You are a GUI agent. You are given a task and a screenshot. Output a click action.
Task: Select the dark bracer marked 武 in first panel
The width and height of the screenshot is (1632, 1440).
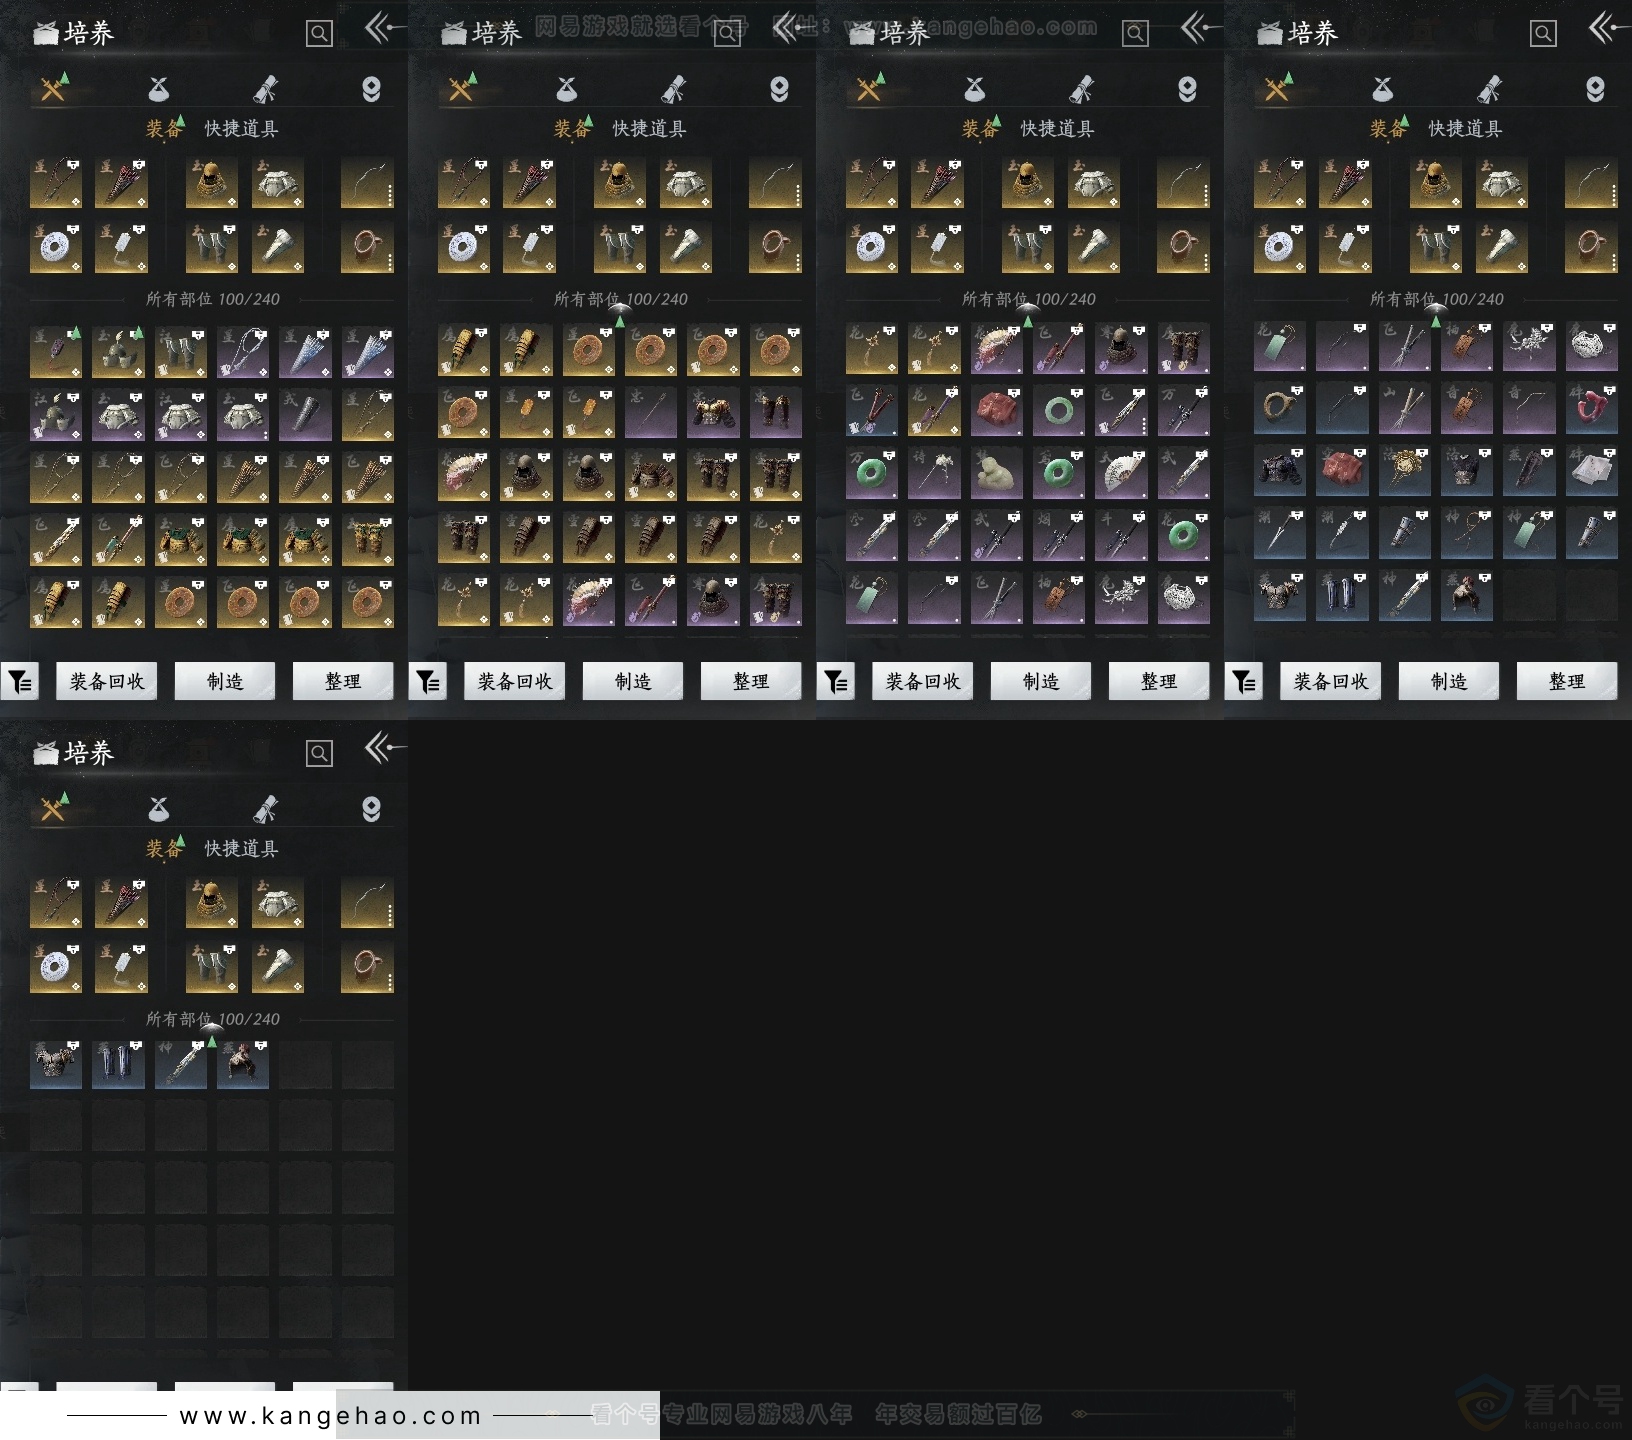(305, 415)
